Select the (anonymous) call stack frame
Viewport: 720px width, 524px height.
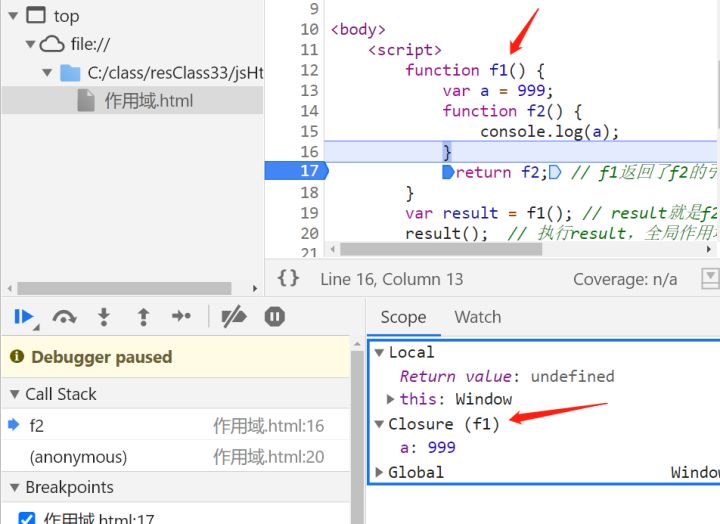(x=176, y=456)
